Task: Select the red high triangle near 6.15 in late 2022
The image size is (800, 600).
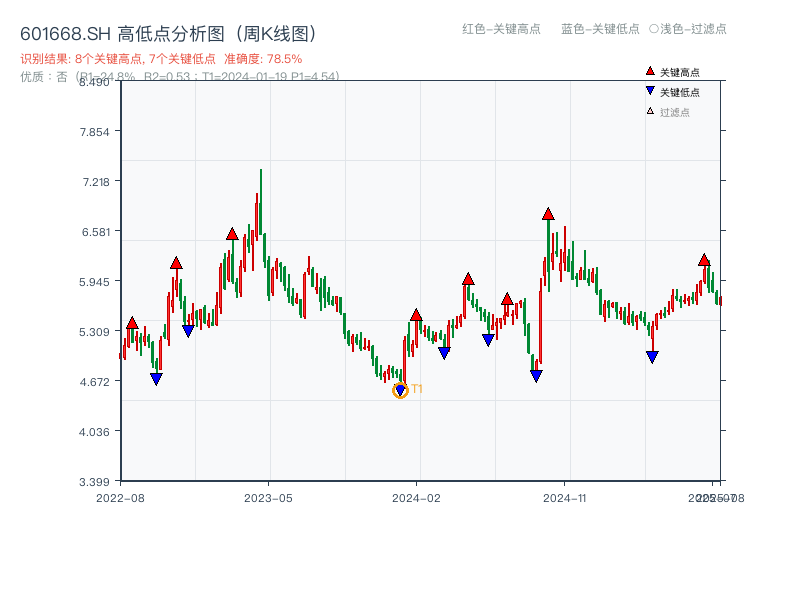Action: coord(176,263)
